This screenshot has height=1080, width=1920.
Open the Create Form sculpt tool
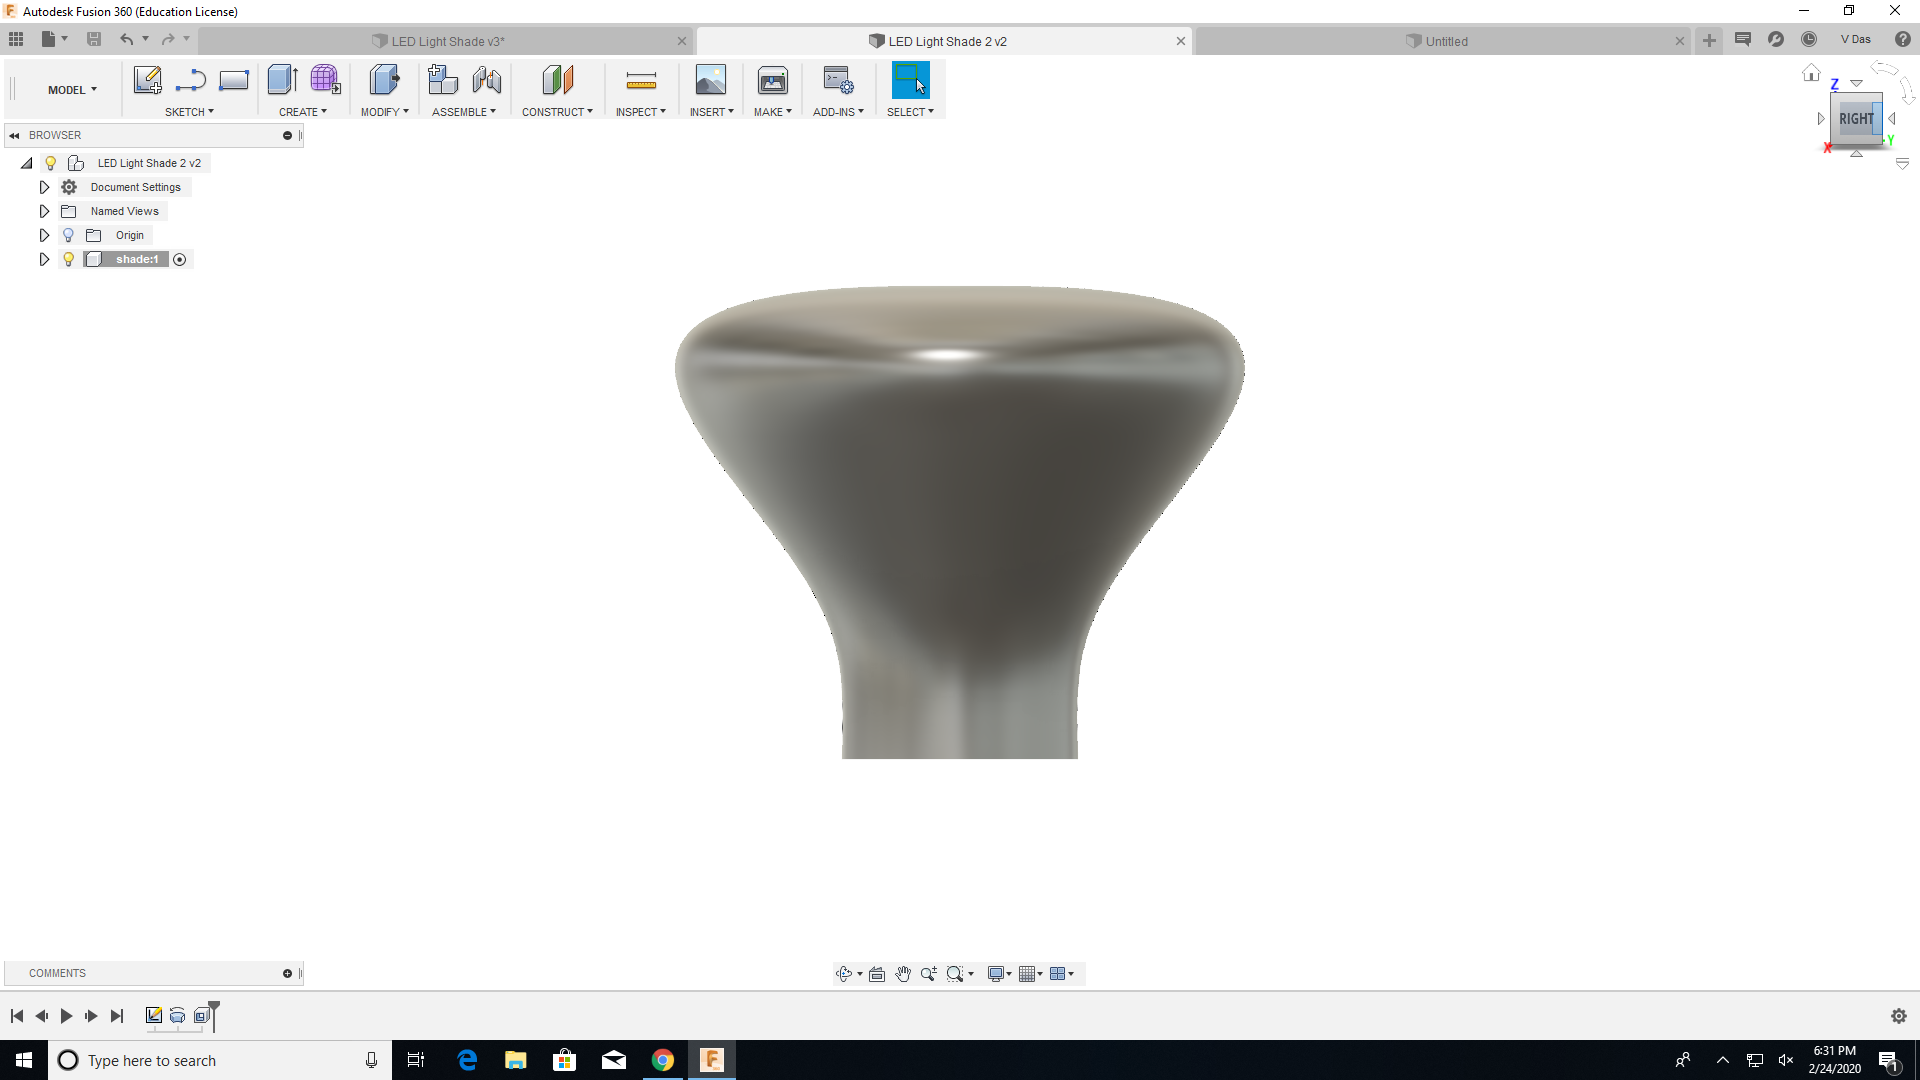tap(325, 80)
